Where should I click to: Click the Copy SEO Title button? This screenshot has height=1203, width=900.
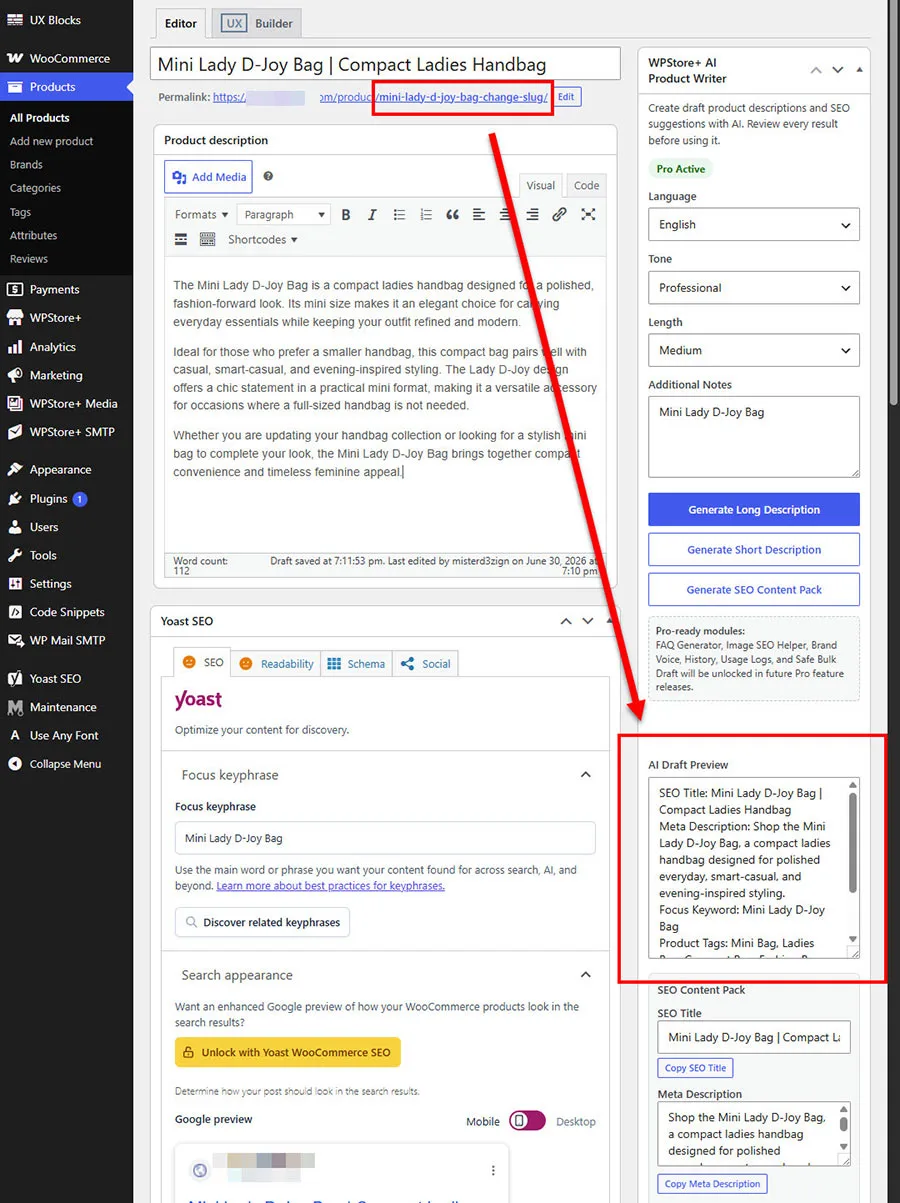pyautogui.click(x=696, y=1068)
